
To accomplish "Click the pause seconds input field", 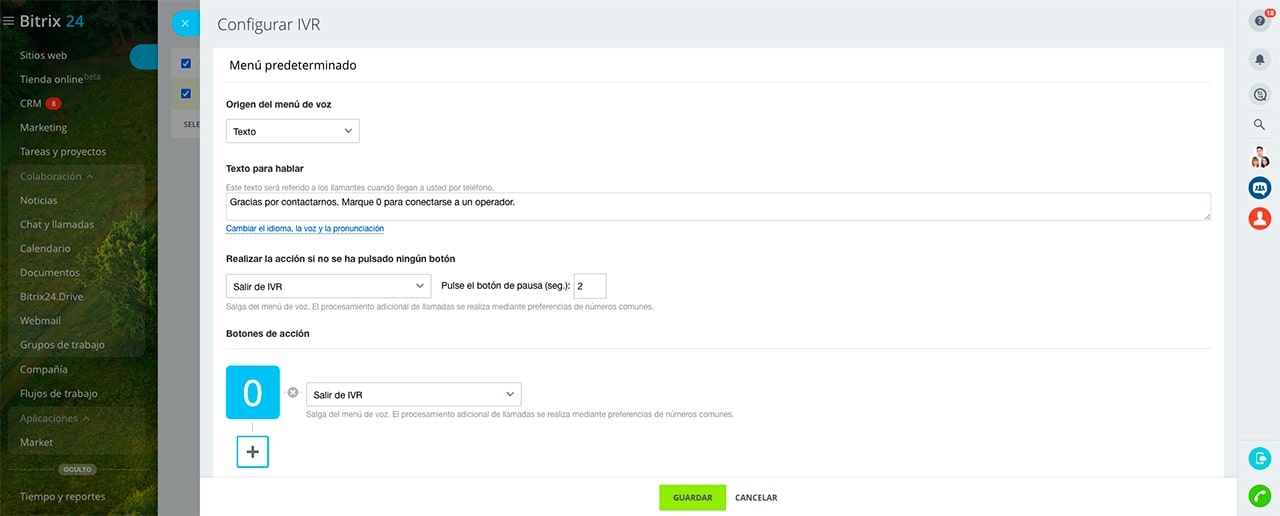I will pos(589,286).
